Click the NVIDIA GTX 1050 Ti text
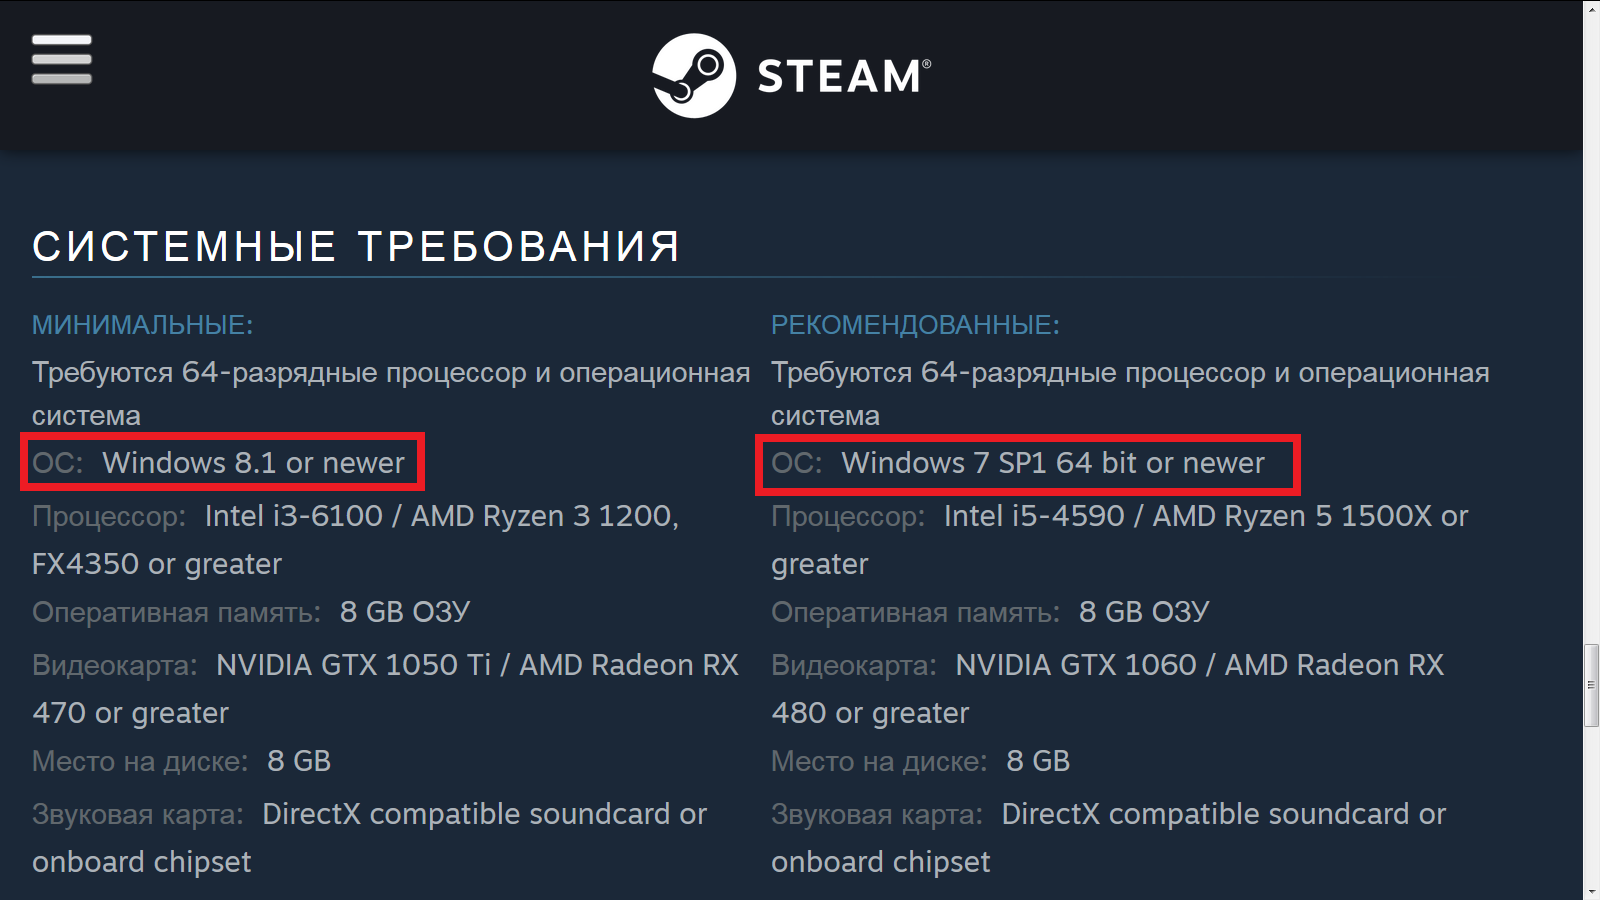Image resolution: width=1600 pixels, height=900 pixels. coord(353,665)
